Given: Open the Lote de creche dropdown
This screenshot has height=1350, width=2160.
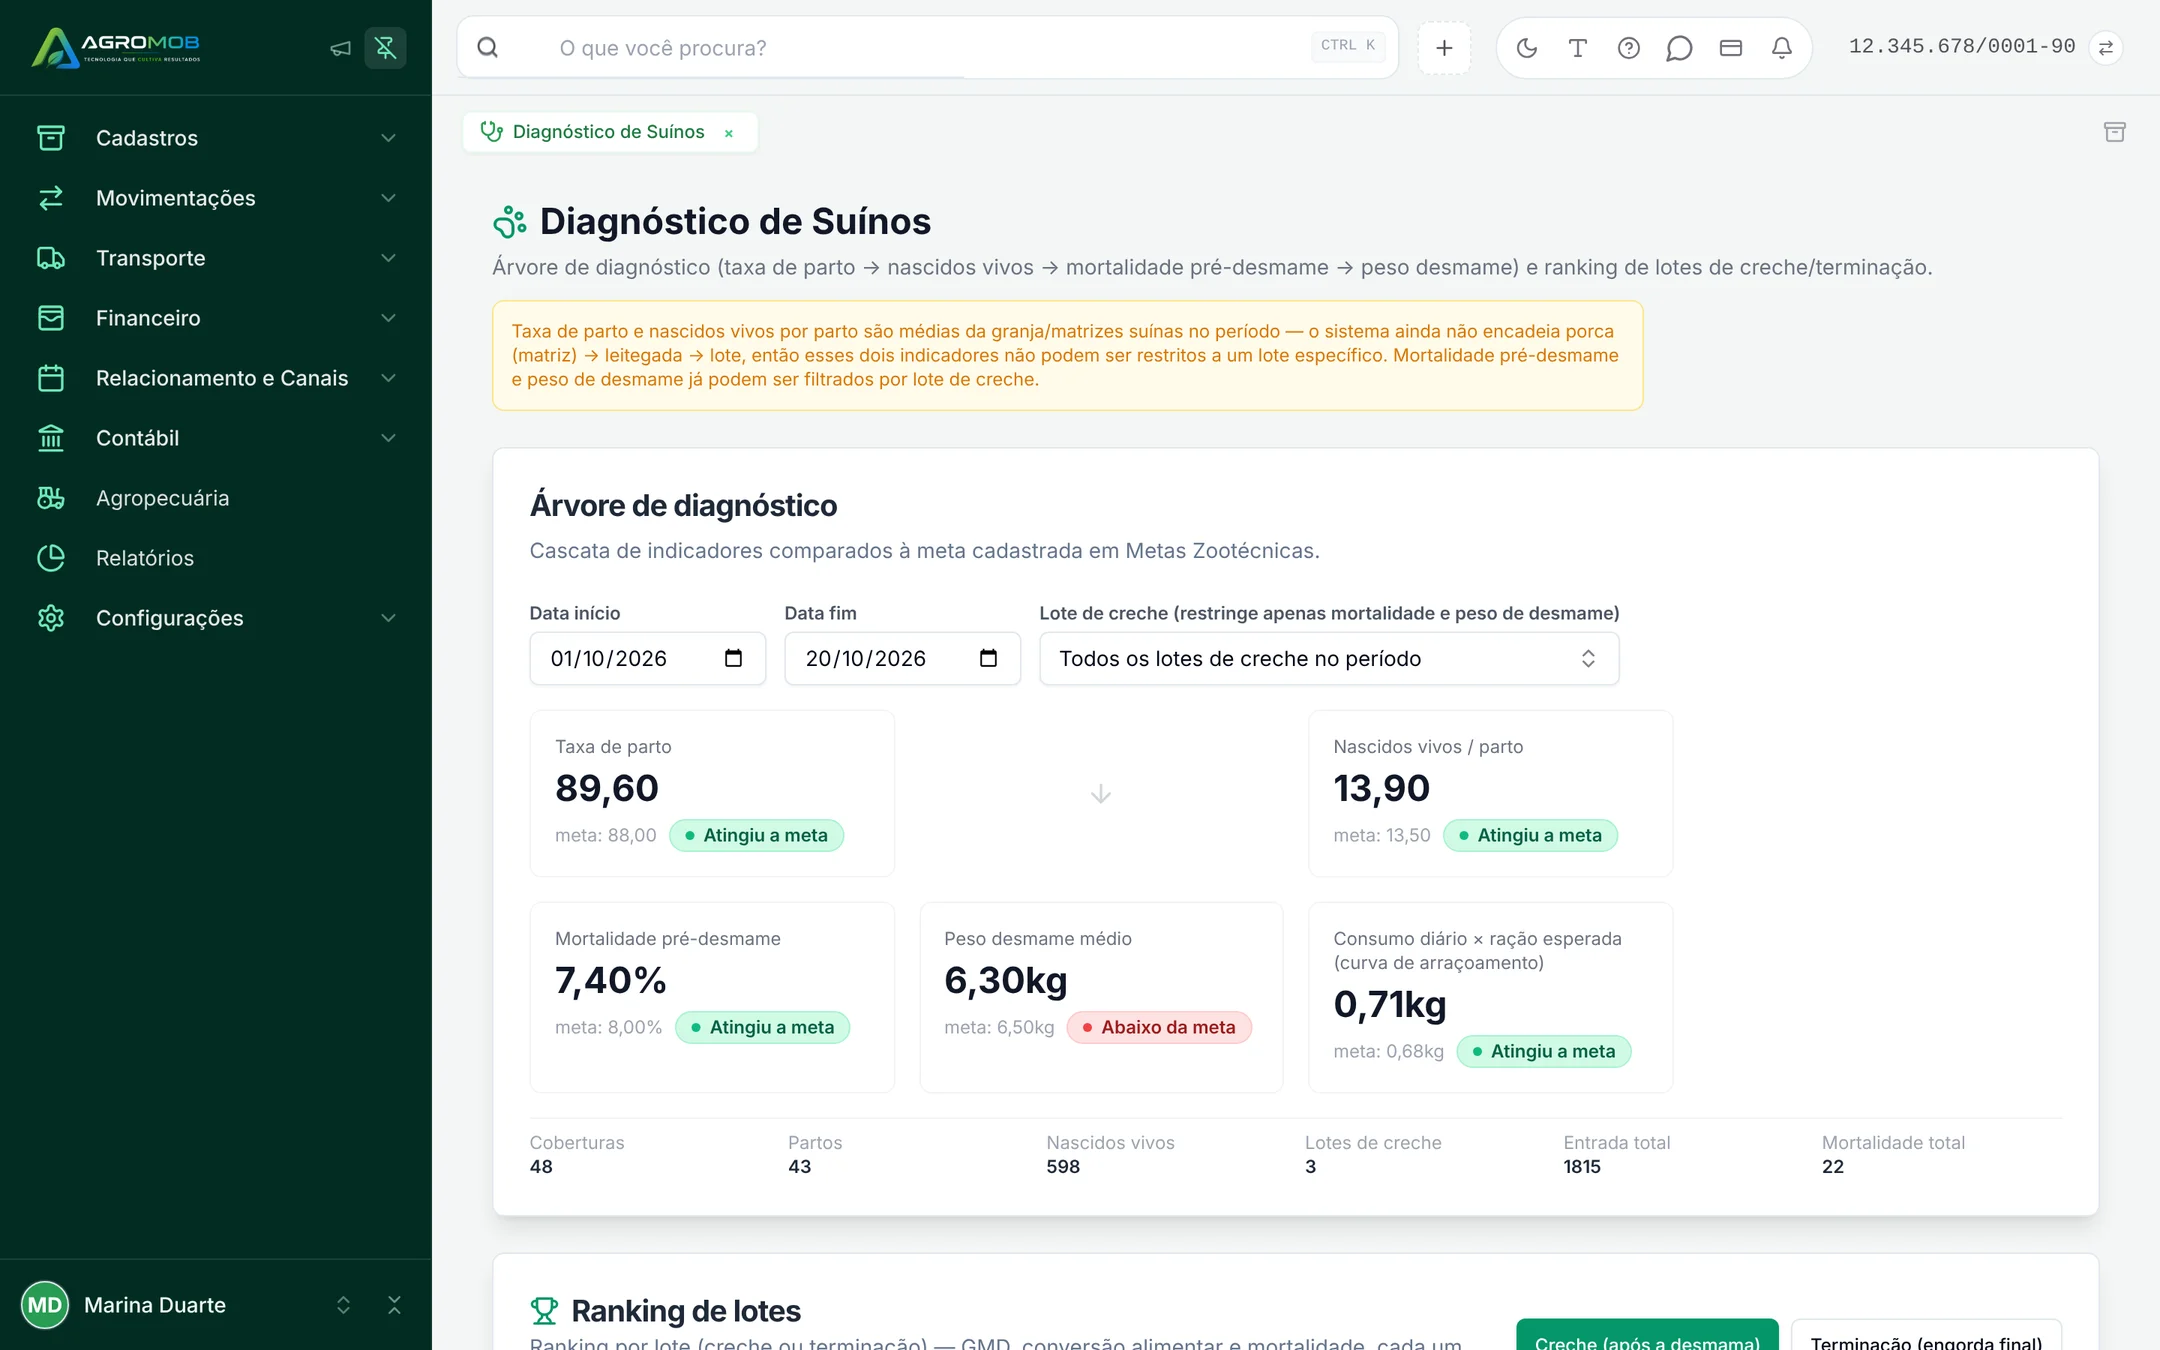Looking at the screenshot, I should 1329,658.
